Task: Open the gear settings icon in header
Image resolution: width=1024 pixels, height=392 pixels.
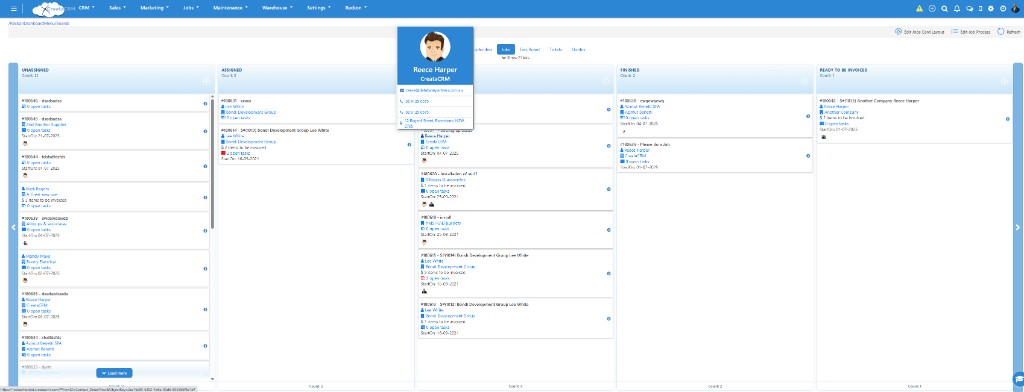Action: pyautogui.click(x=991, y=8)
